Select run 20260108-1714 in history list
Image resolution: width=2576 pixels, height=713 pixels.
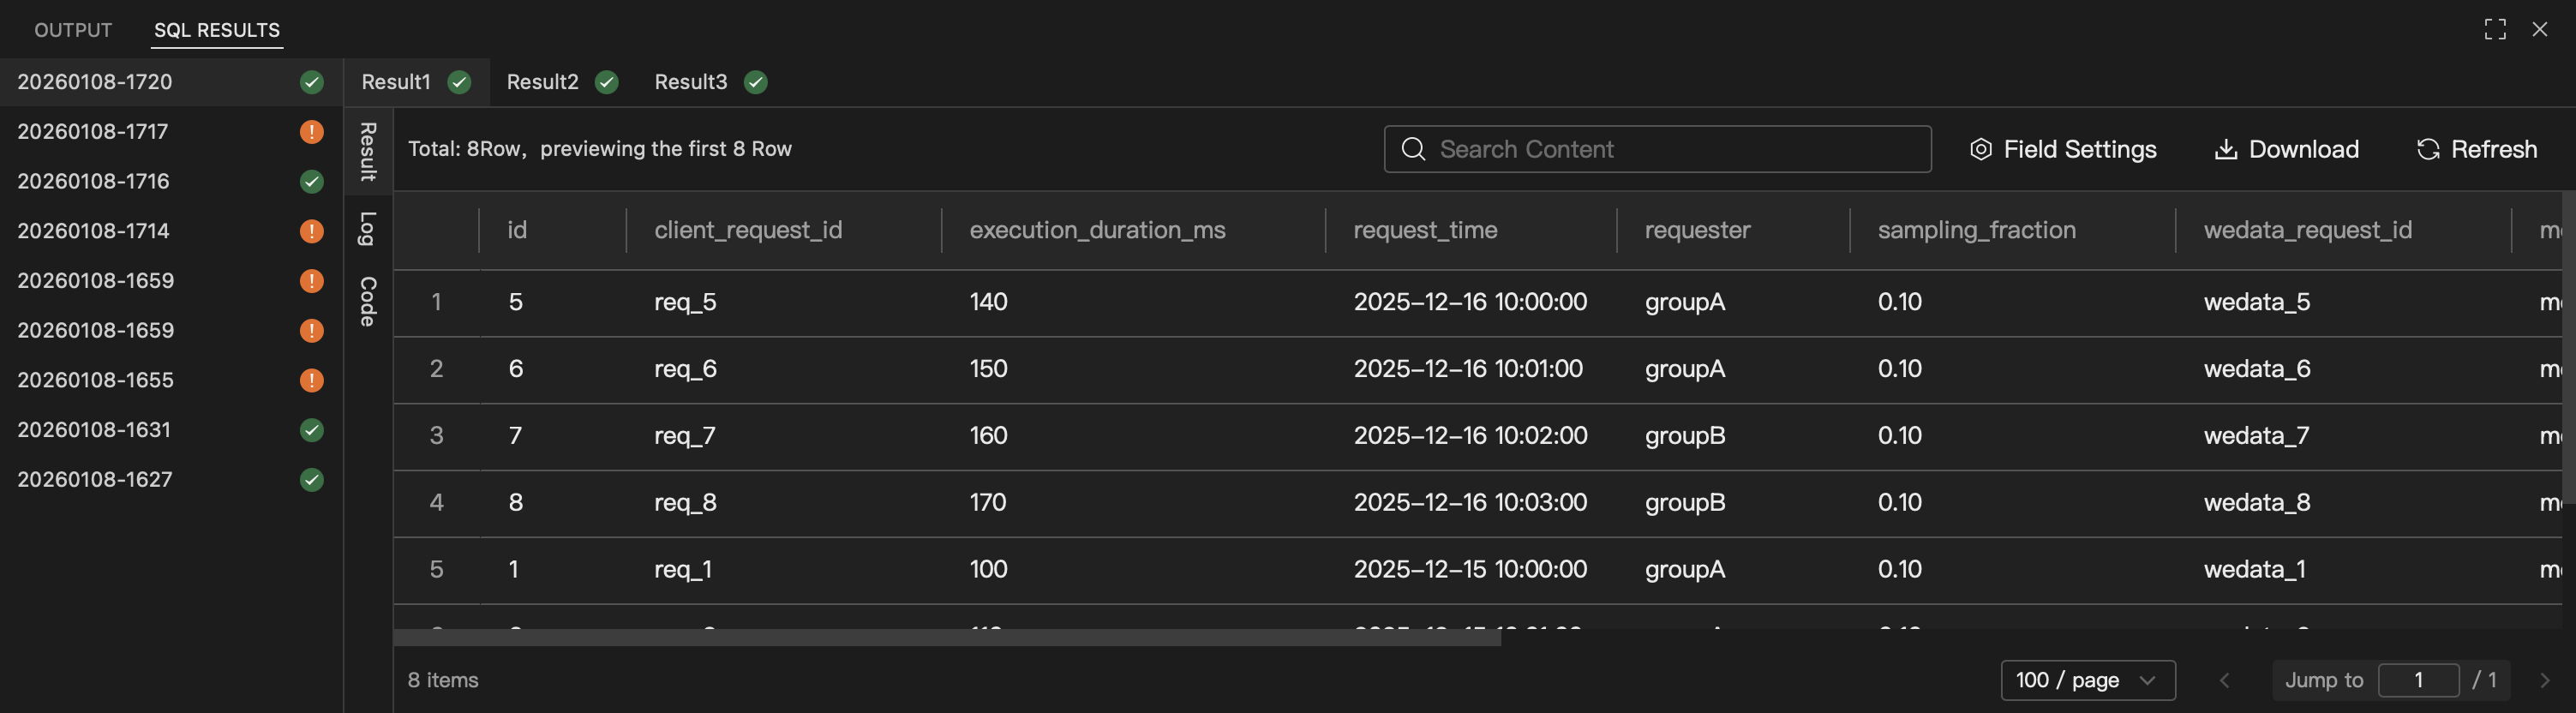93,231
